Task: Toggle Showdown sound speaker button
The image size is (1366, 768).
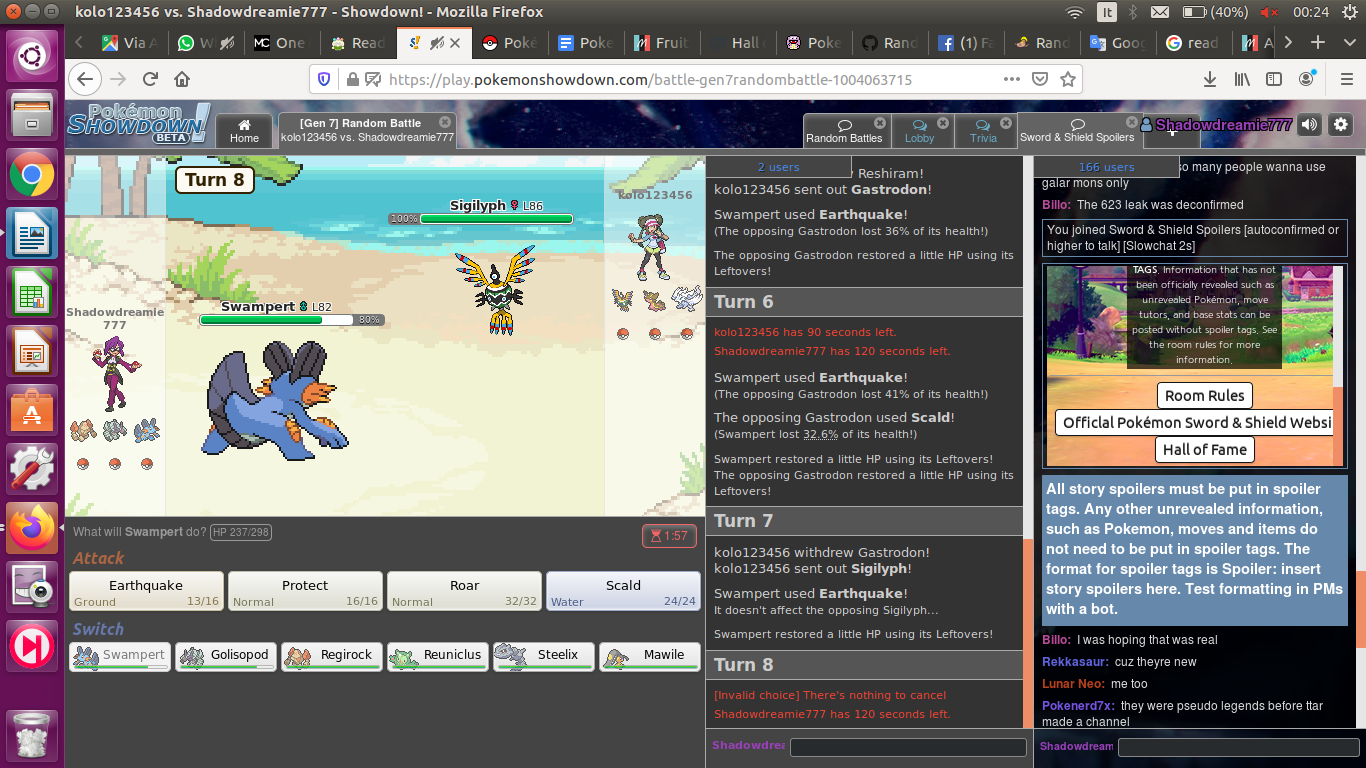Action: tap(1309, 125)
